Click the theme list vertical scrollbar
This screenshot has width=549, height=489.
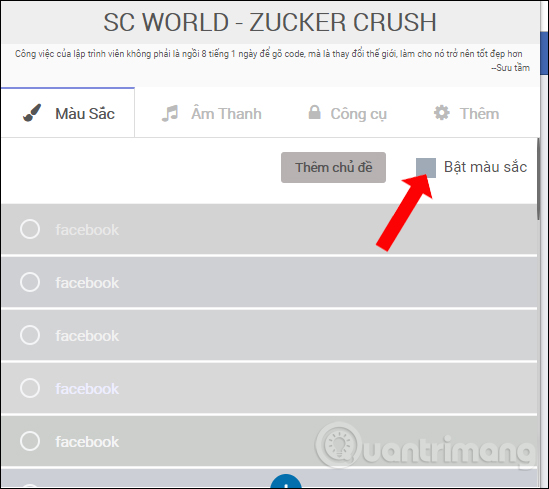click(x=538, y=179)
